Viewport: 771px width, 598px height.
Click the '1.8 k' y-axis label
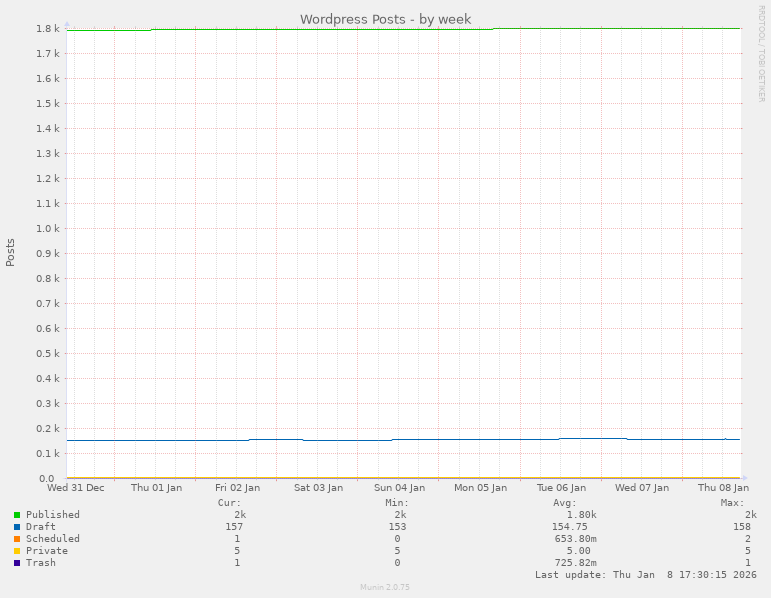48,29
